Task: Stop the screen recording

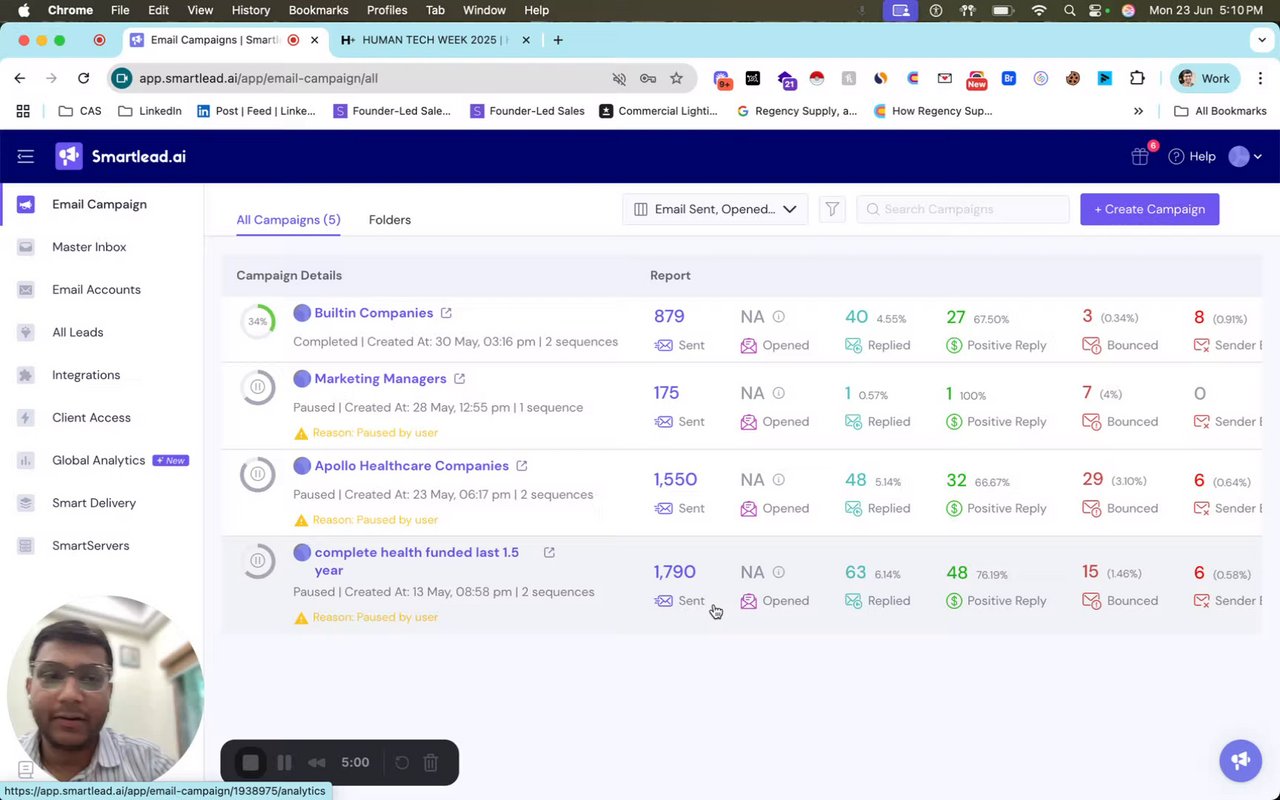Action: [250, 763]
